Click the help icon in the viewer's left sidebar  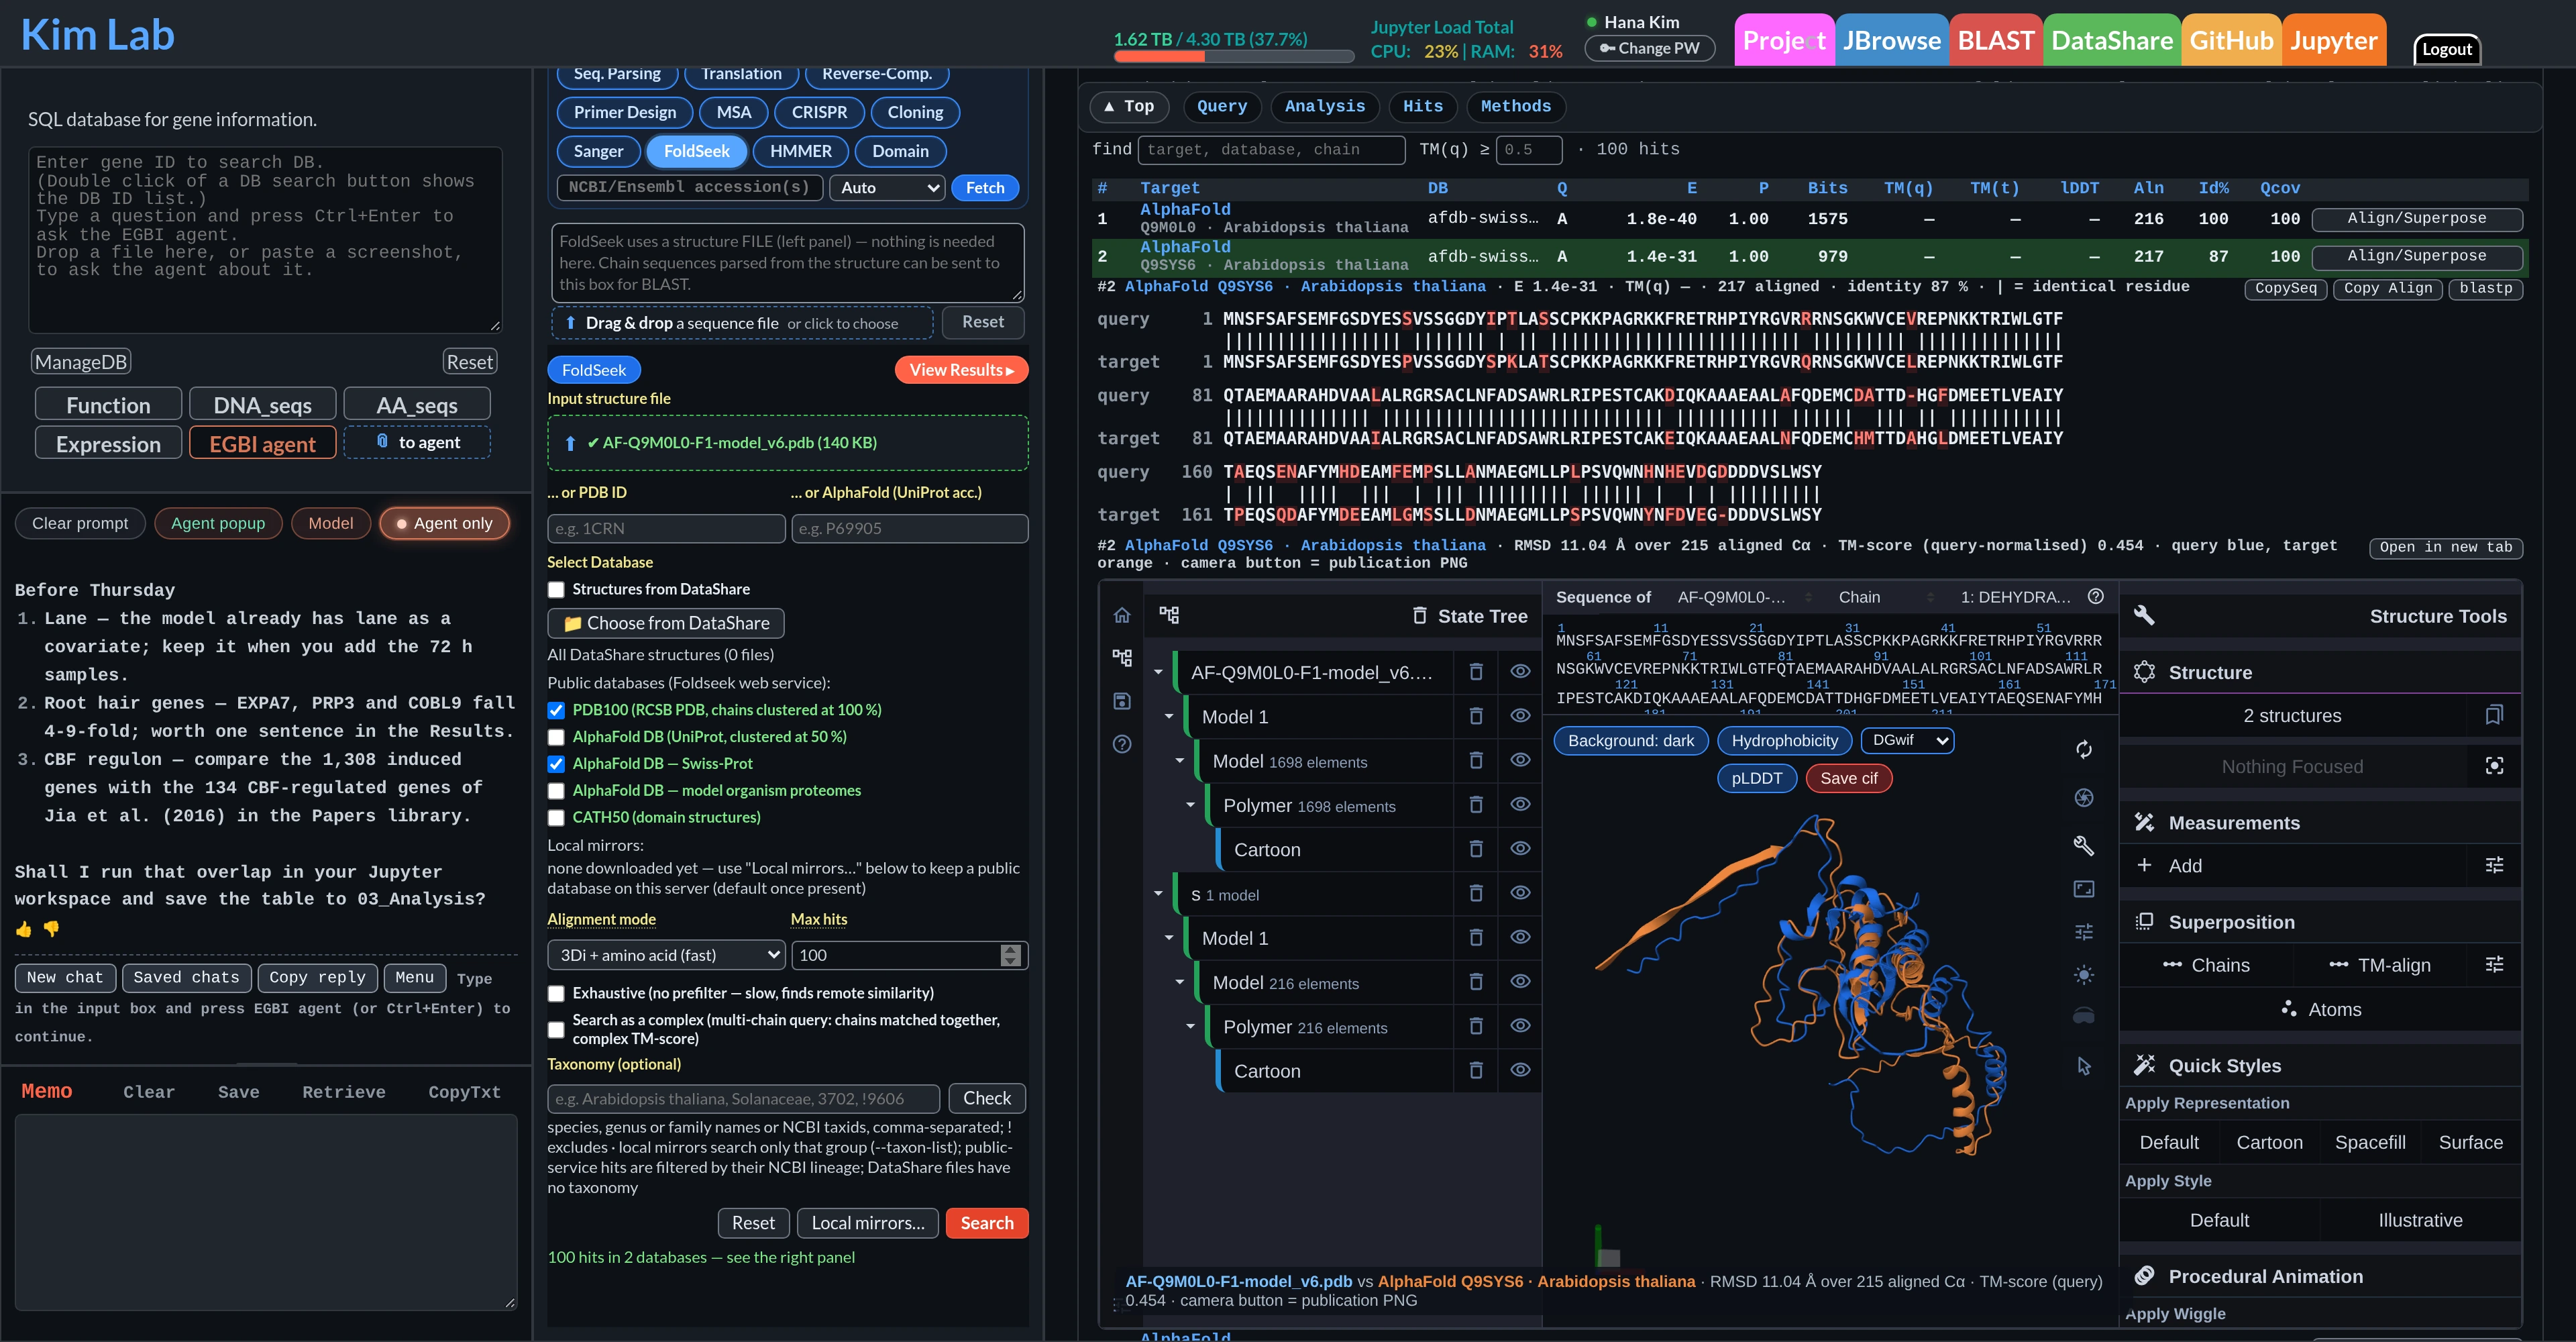tap(1122, 744)
